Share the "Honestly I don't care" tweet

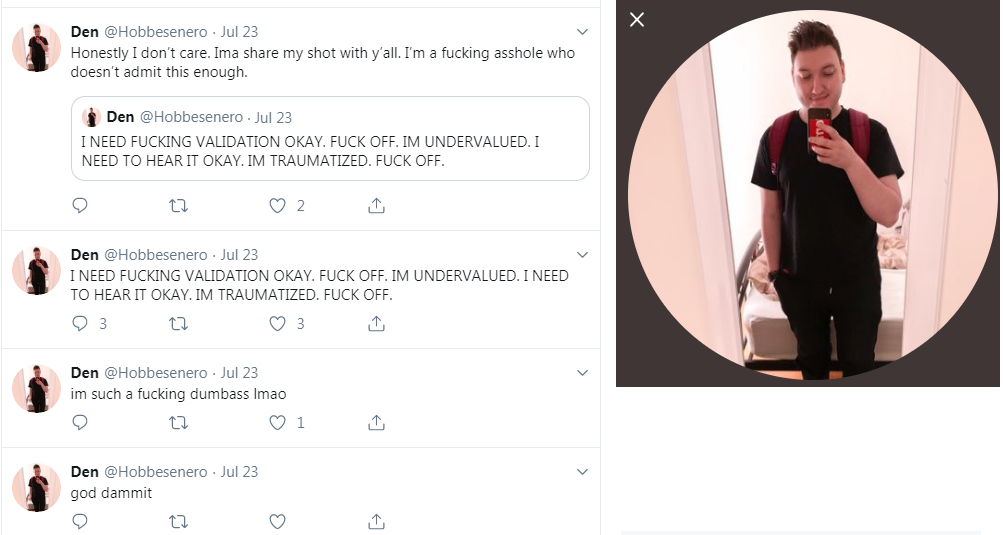[376, 205]
